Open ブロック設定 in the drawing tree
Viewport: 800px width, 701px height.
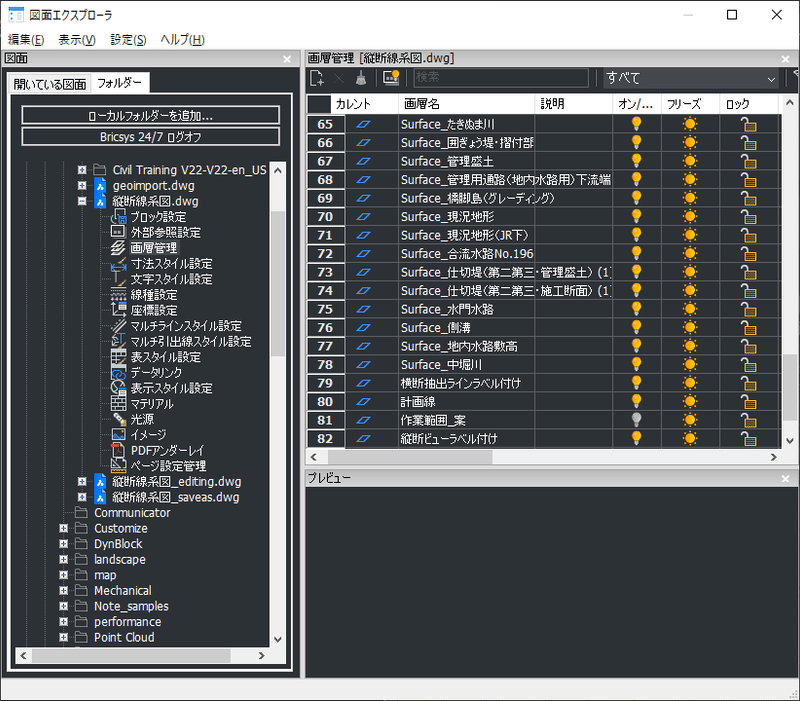click(158, 217)
